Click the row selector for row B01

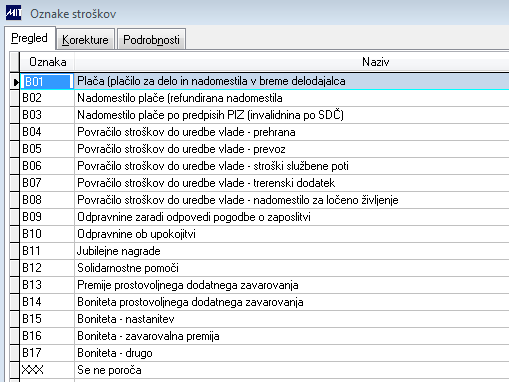click(15, 81)
